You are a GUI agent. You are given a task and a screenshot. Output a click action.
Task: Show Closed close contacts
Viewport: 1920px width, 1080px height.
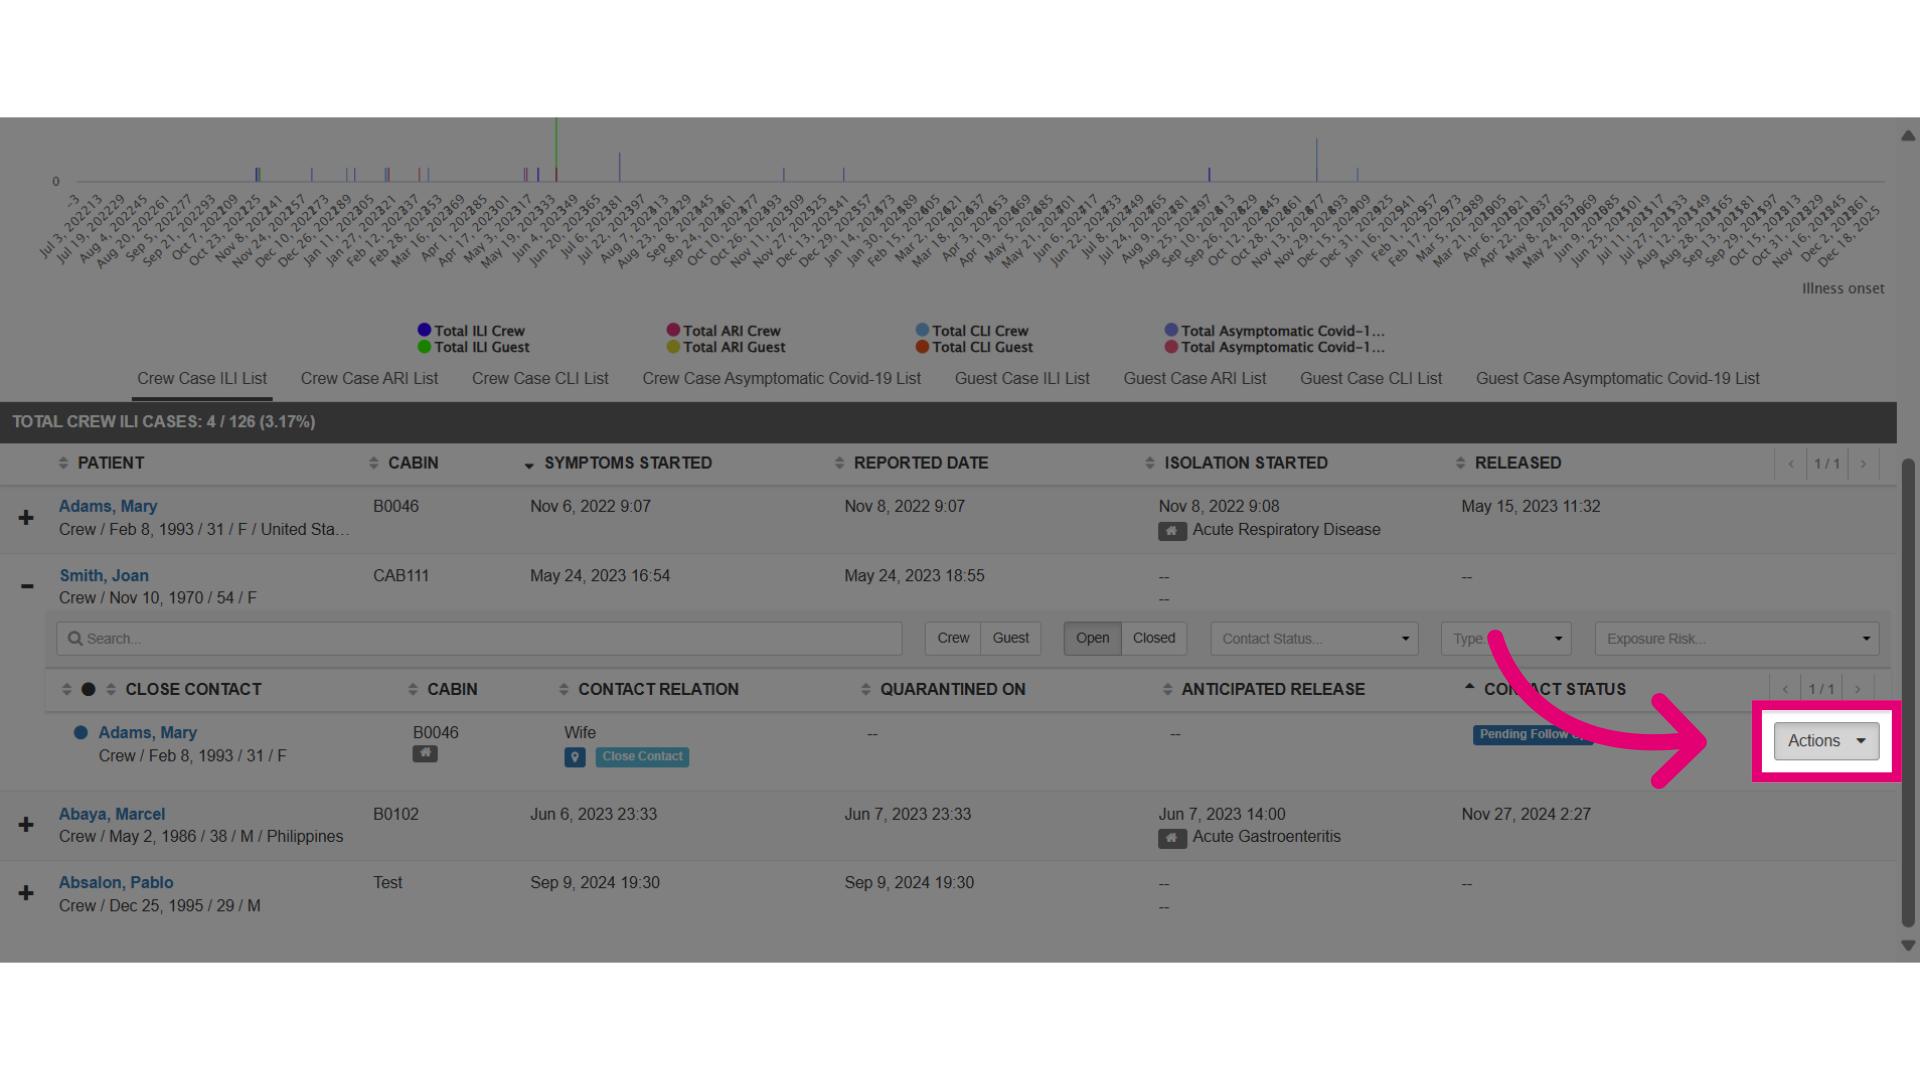(x=1154, y=638)
